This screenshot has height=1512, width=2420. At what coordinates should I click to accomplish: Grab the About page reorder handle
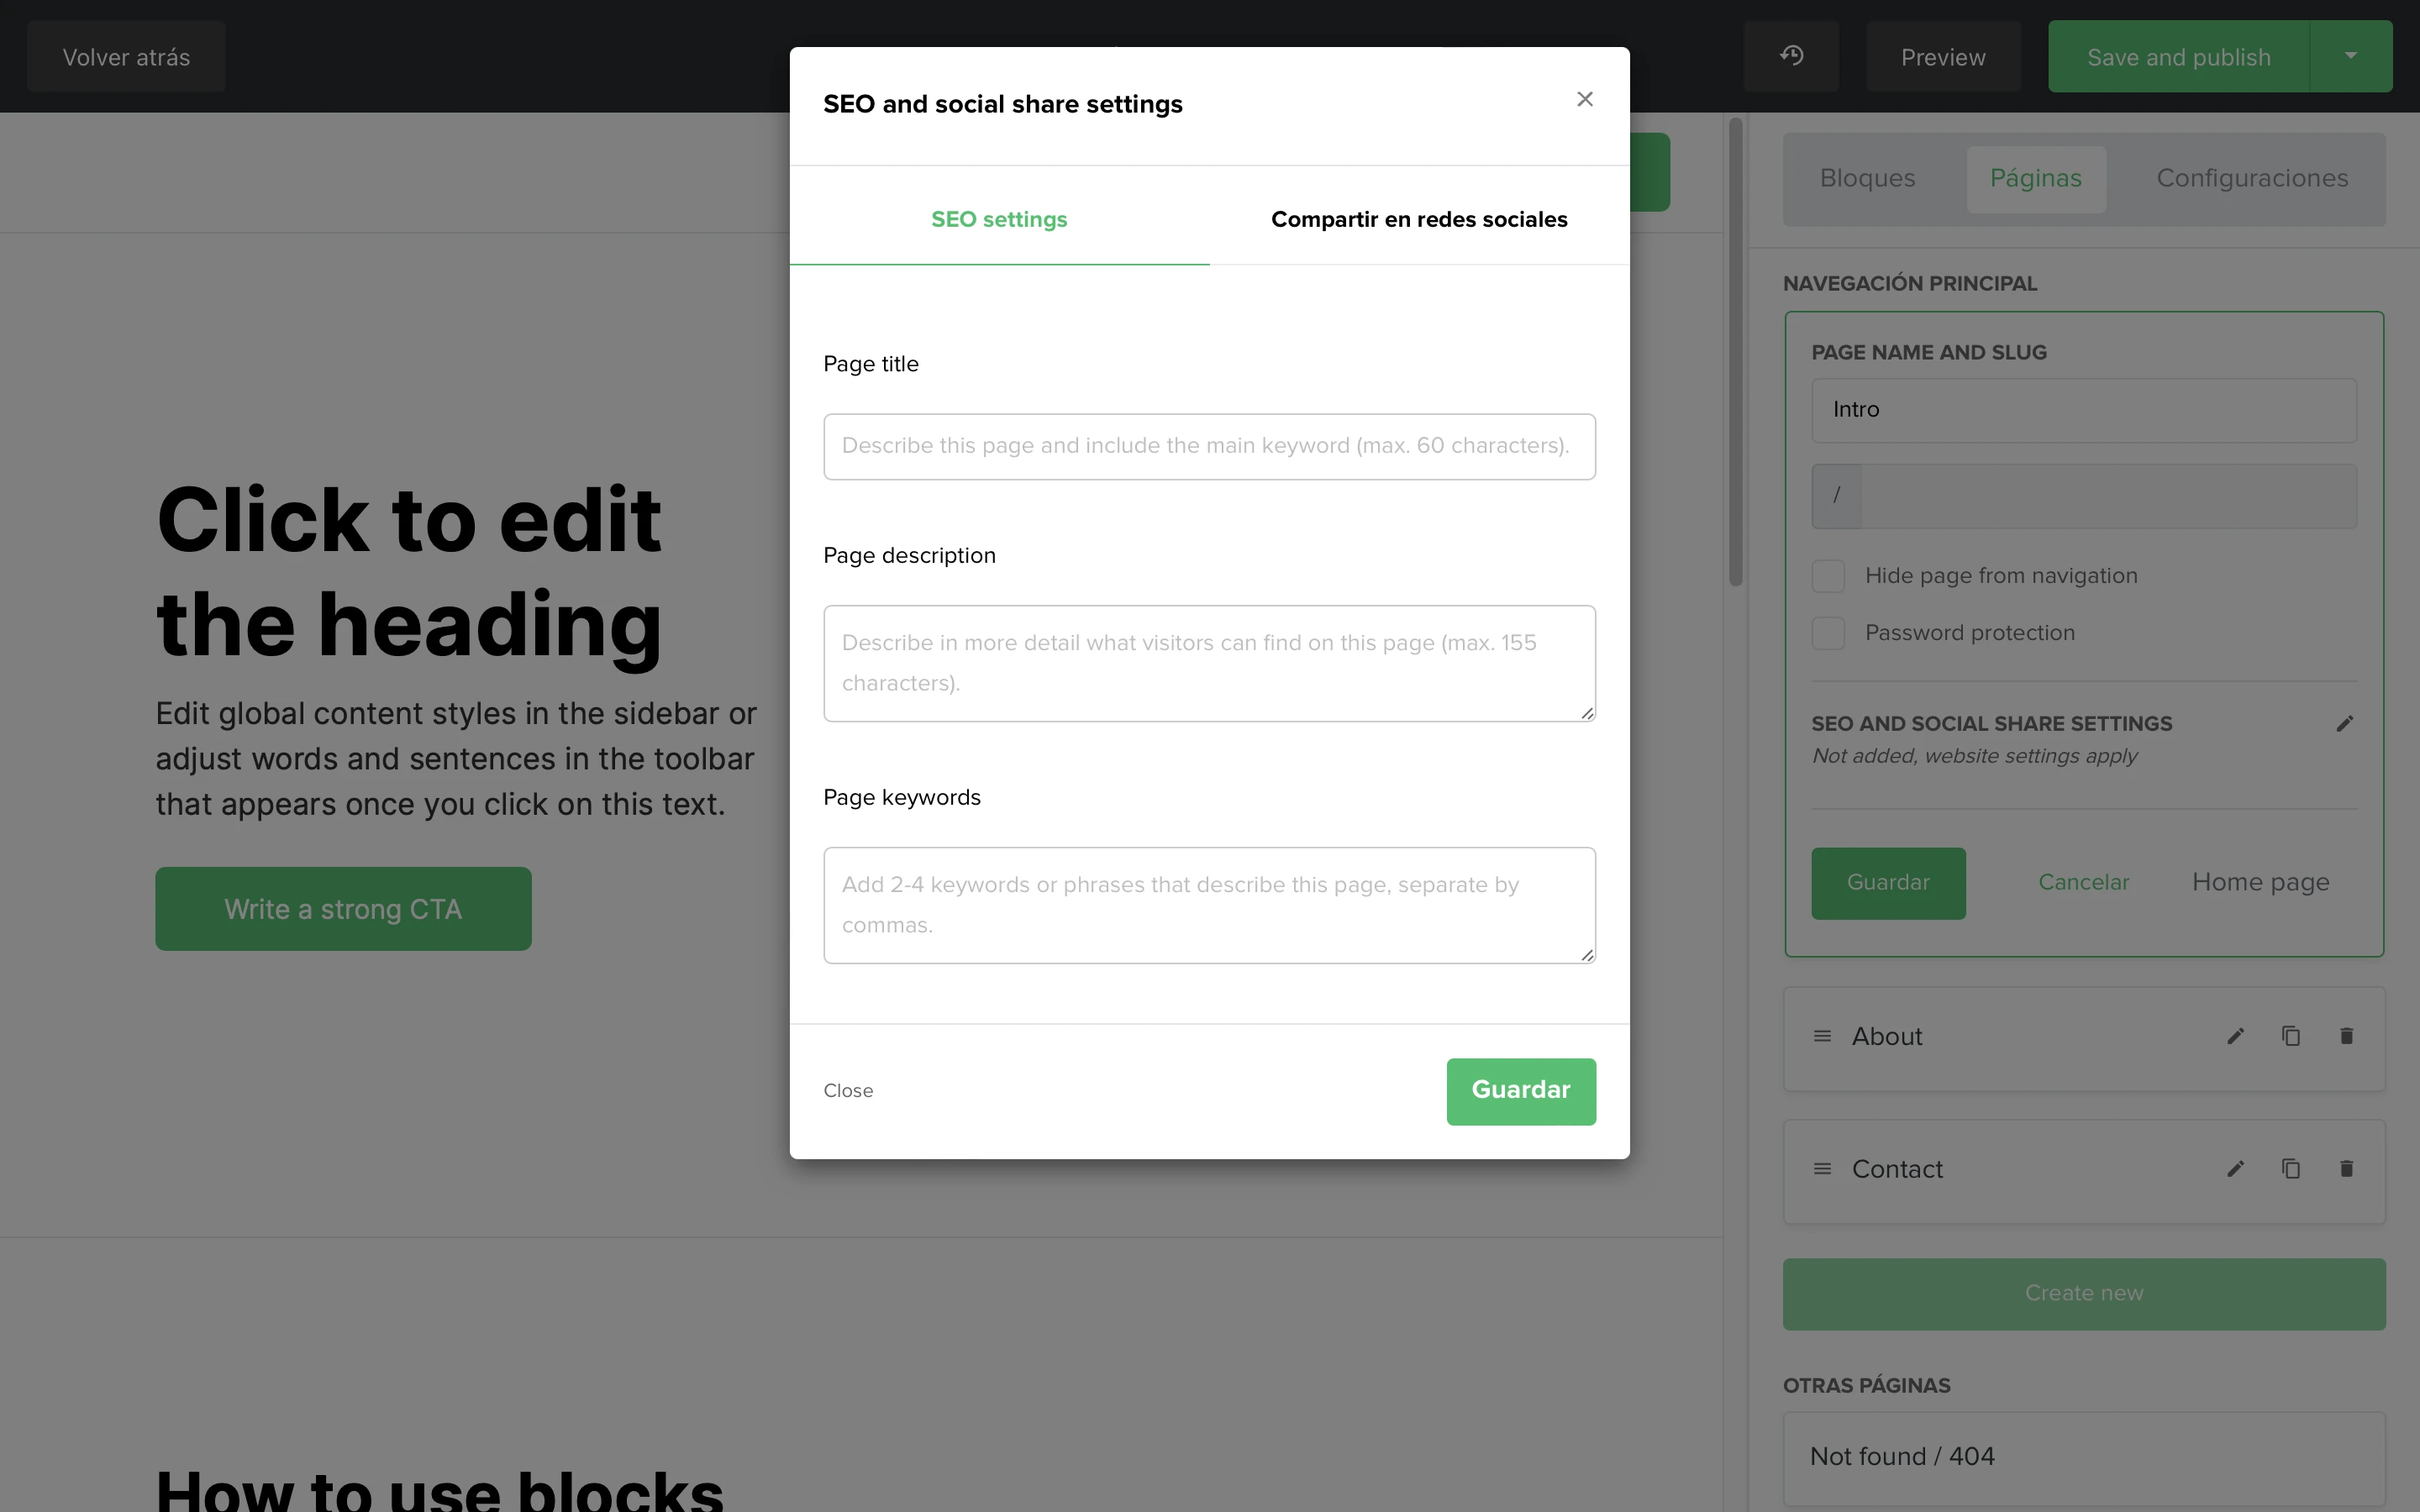tap(1822, 1036)
